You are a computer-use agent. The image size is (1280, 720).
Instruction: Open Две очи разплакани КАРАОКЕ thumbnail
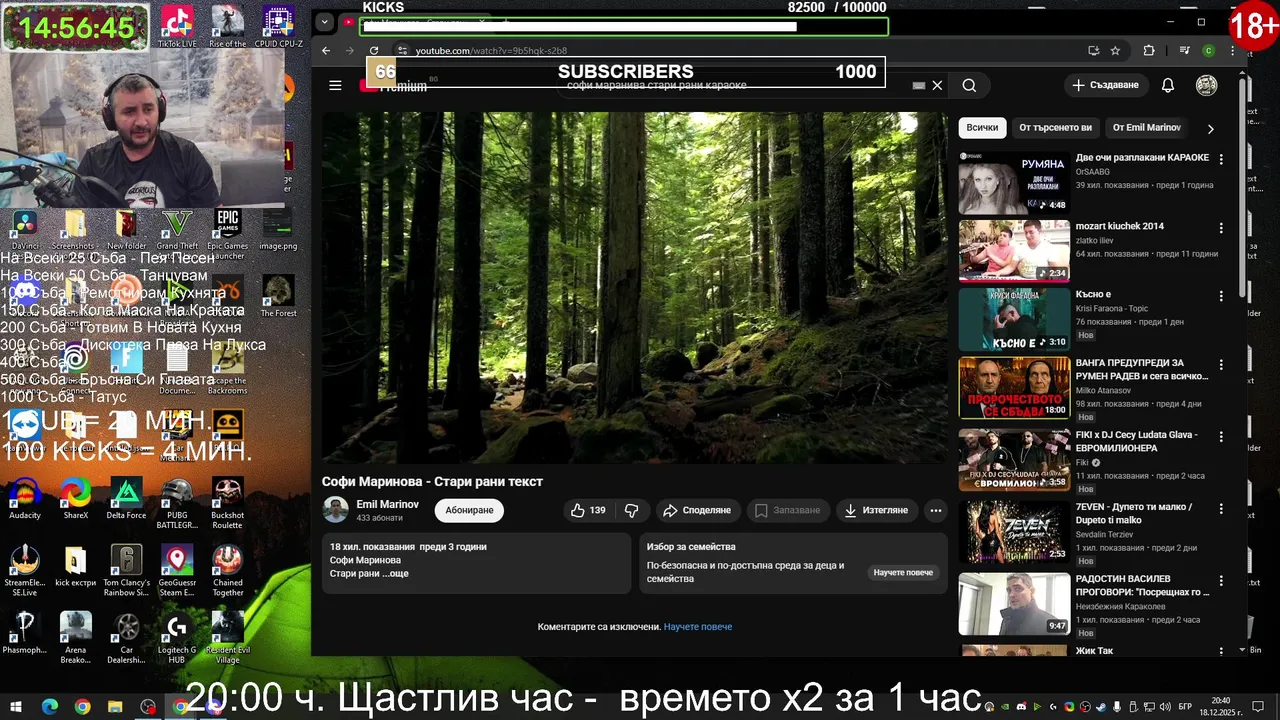pyautogui.click(x=1014, y=183)
